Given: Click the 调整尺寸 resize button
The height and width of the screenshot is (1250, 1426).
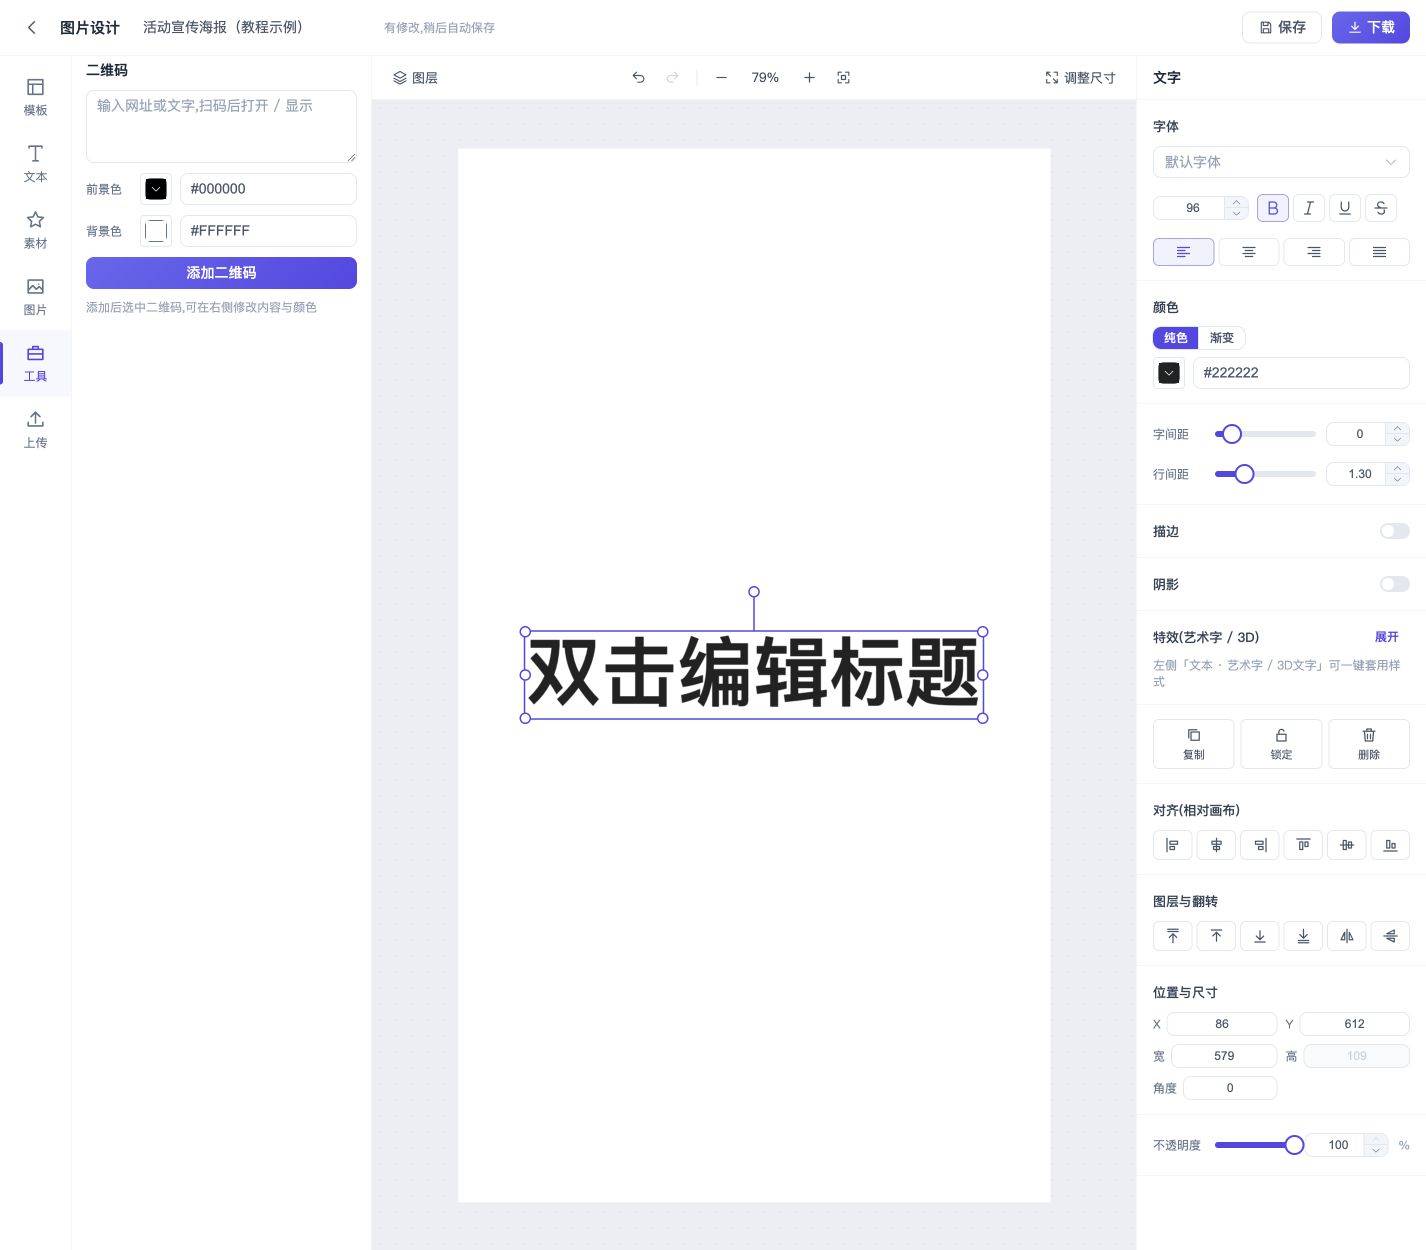Looking at the screenshot, I should [1080, 78].
